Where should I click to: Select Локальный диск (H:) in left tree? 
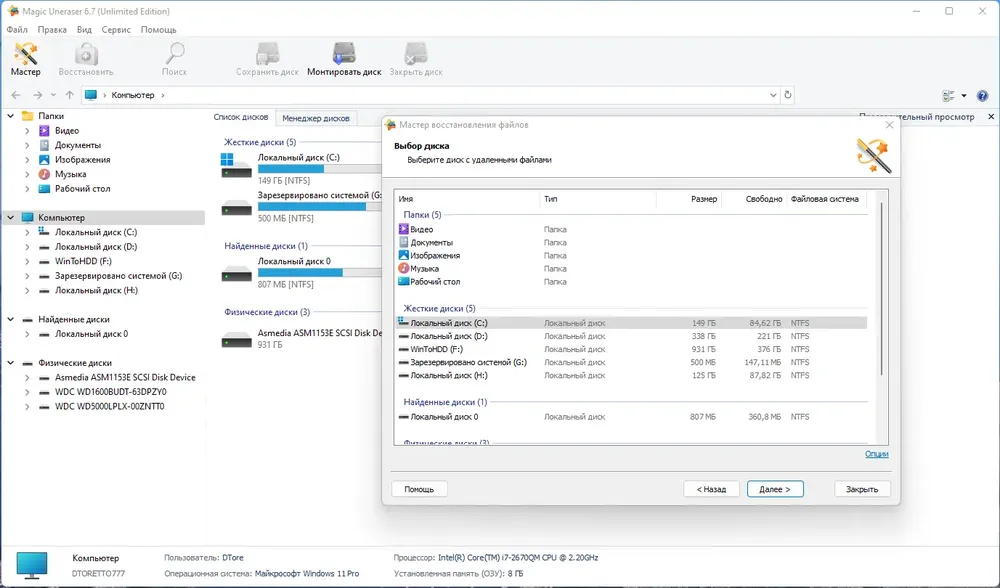96,290
